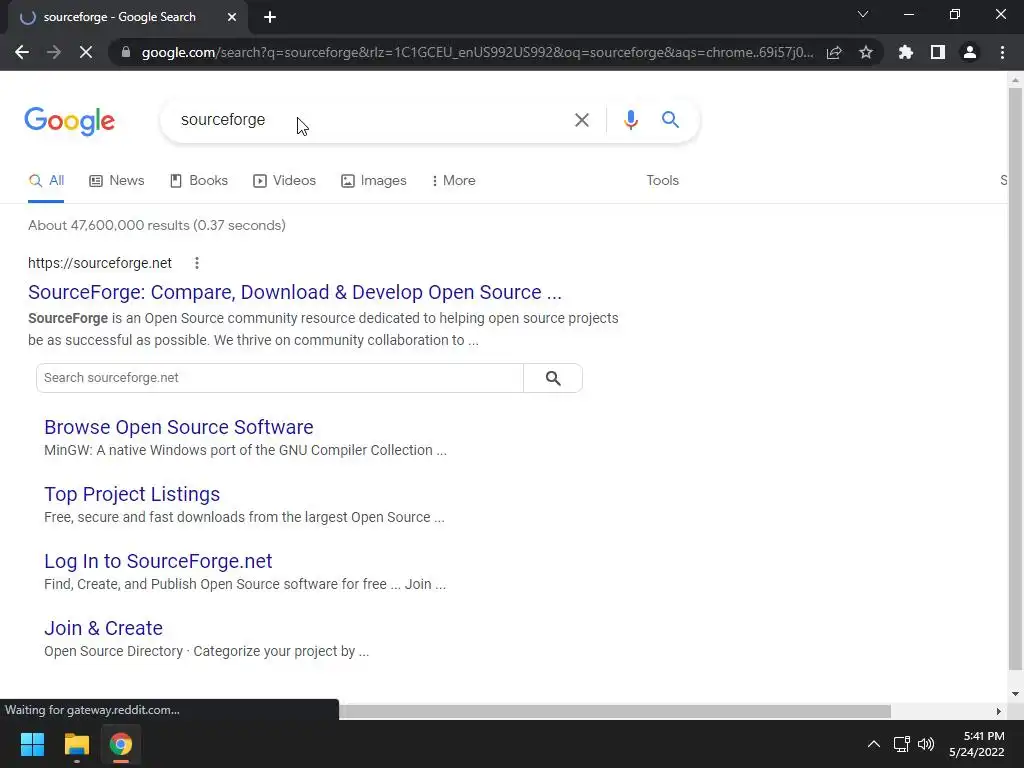Open the volume speaker icon
The width and height of the screenshot is (1024, 768).
tap(925, 744)
